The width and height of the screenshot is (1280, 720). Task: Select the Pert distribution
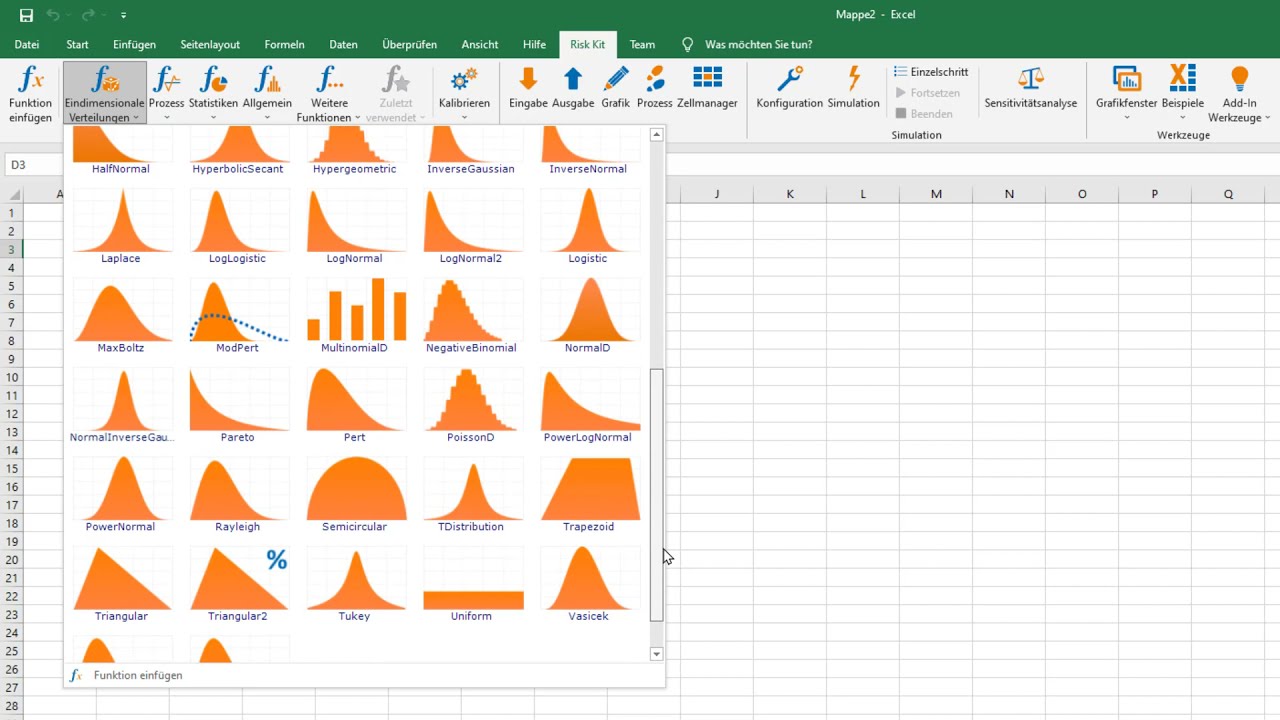pyautogui.click(x=355, y=406)
